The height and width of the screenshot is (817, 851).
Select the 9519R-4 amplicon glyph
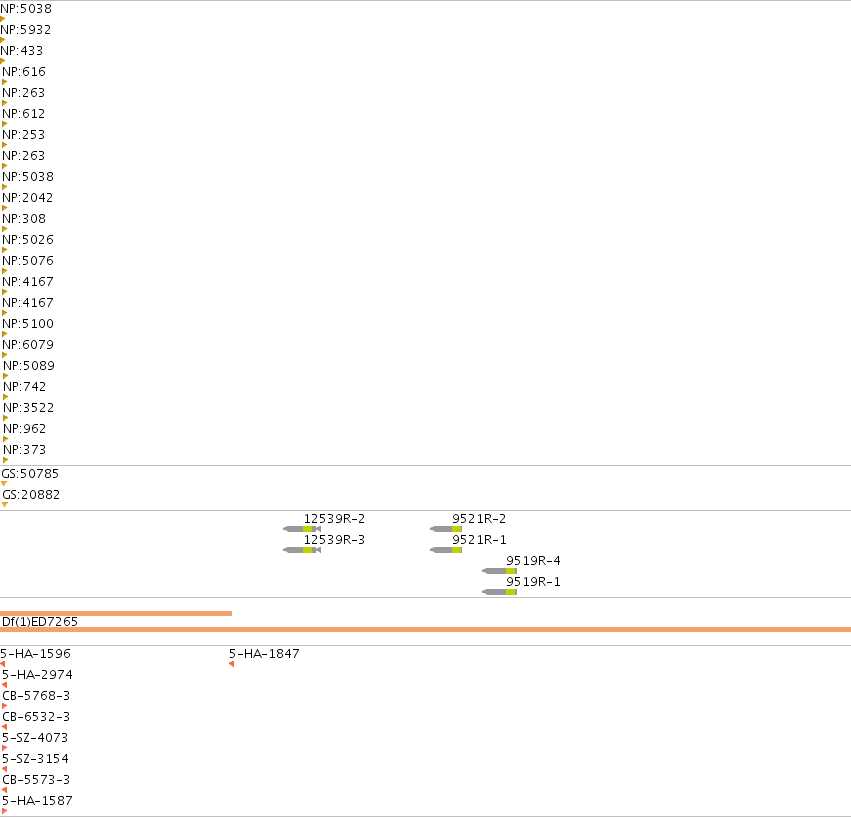point(499,571)
